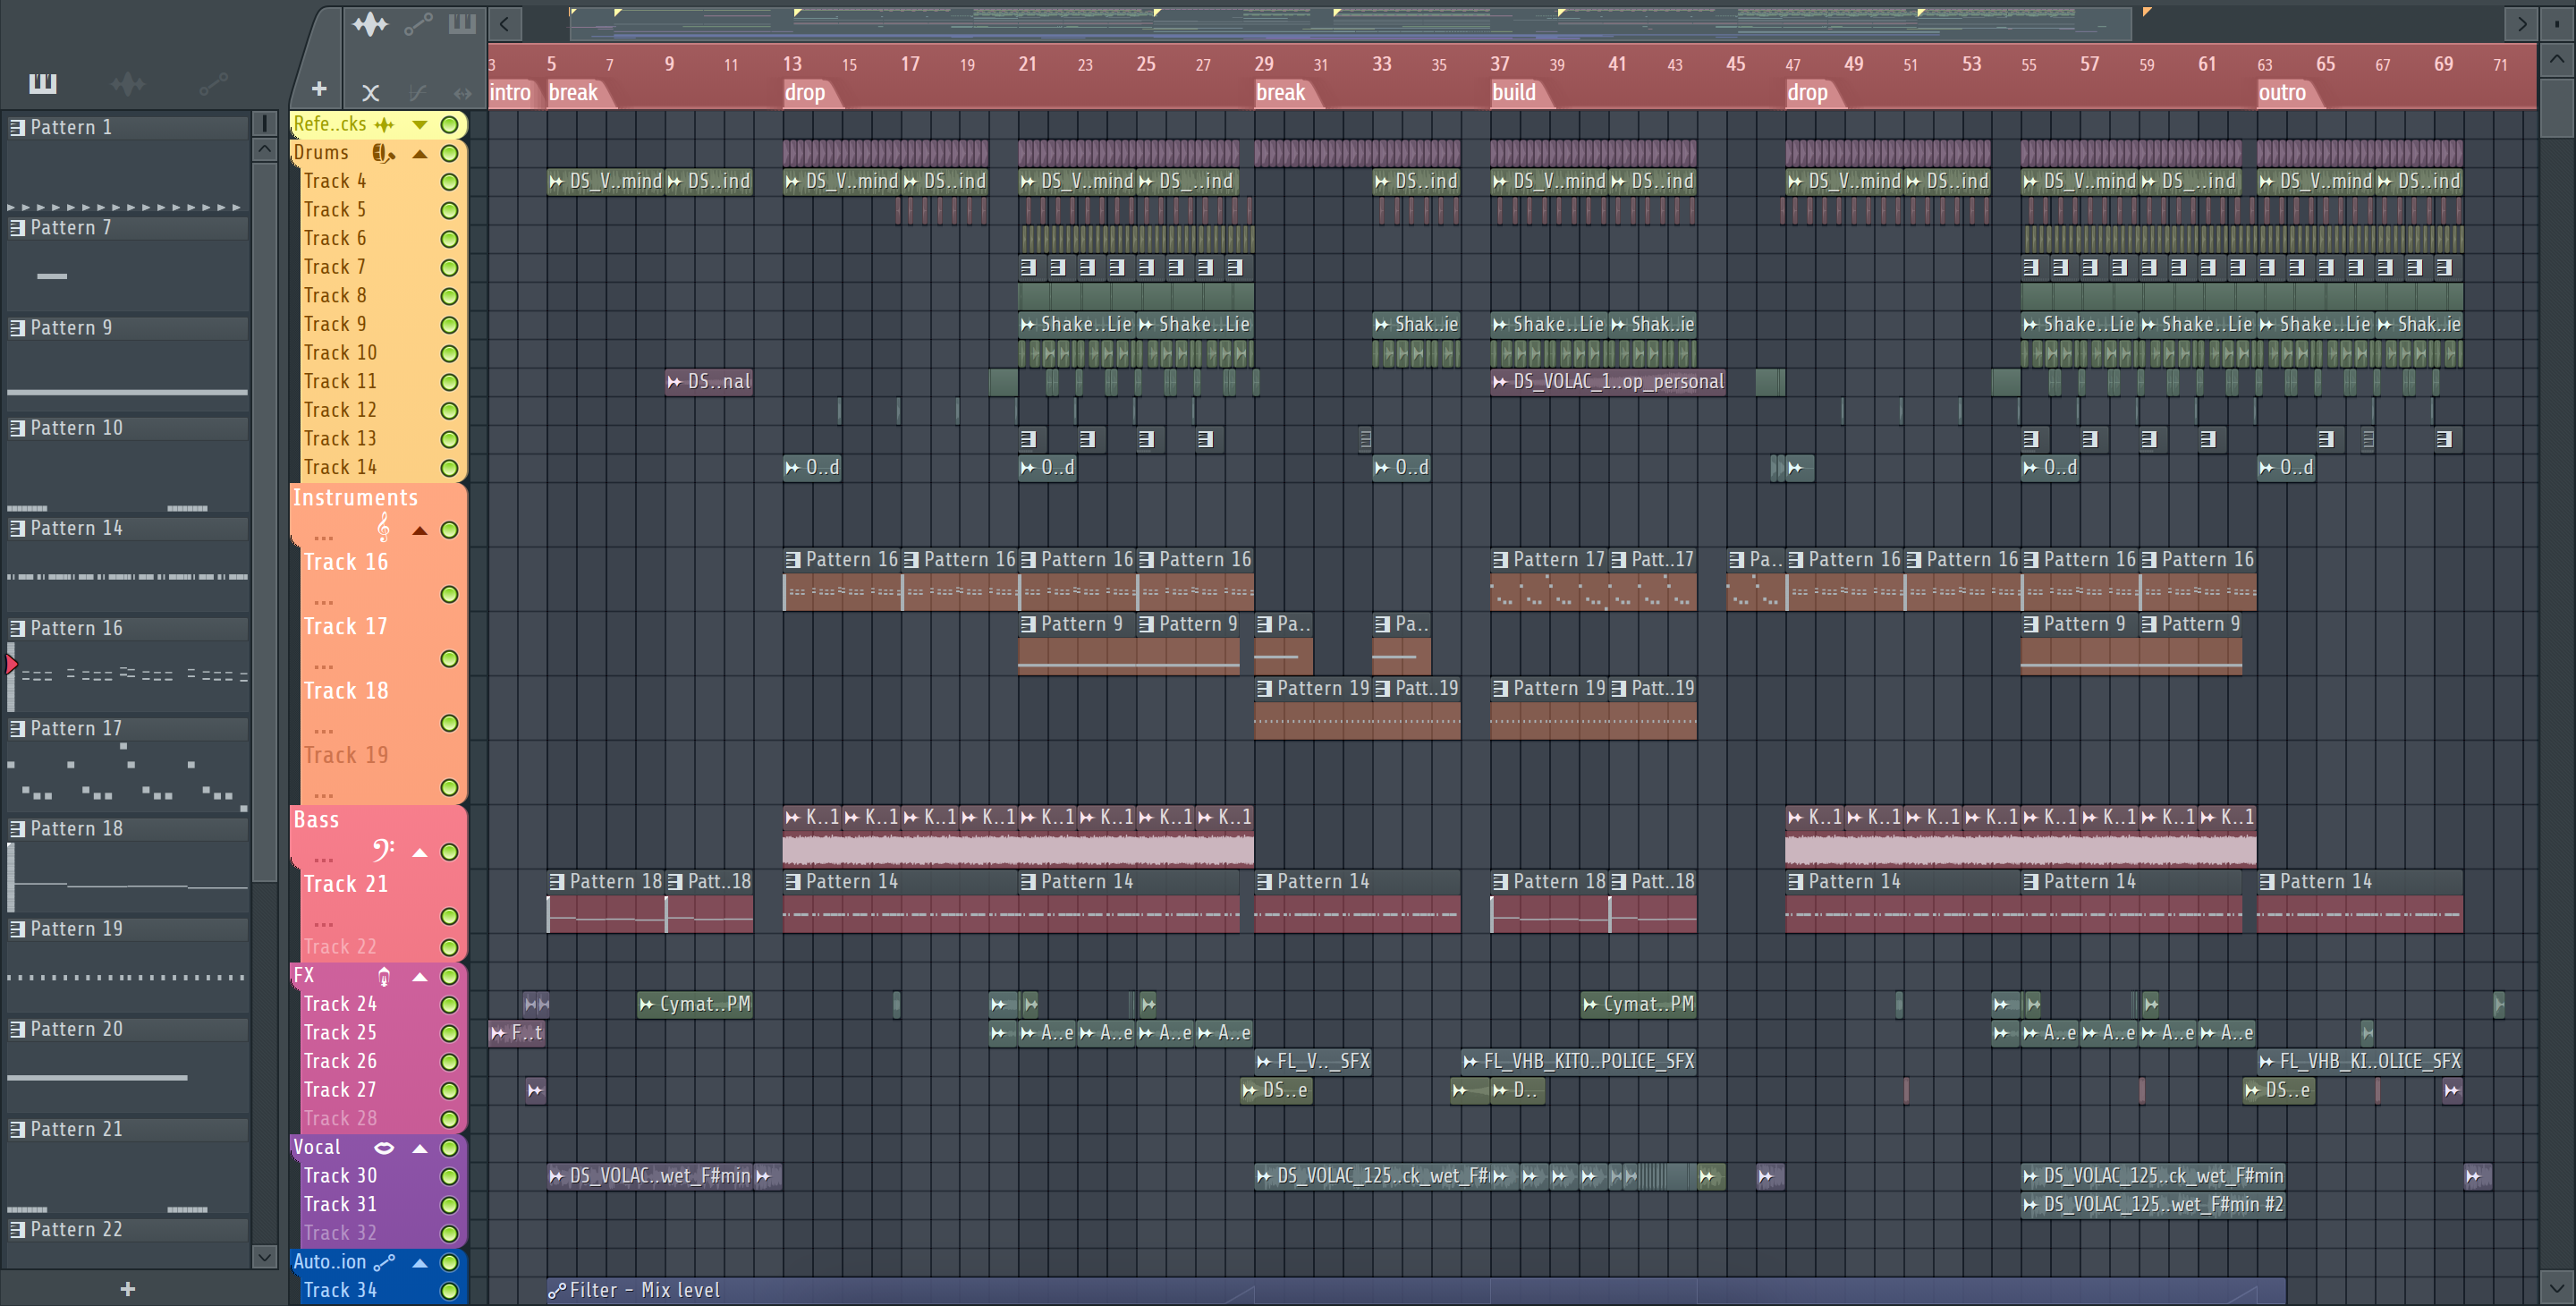Click the Drums group drum icon
Screen dimensions: 2576x1306
tap(383, 153)
